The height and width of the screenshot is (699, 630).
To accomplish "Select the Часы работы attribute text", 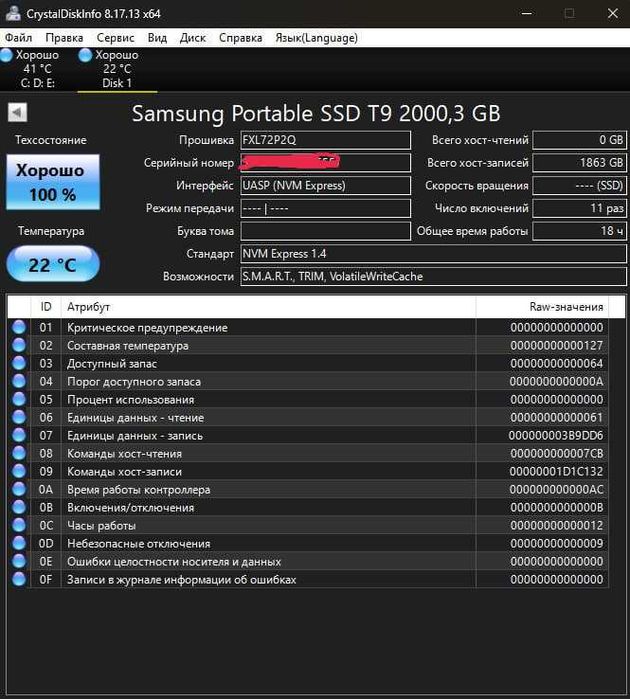I will 101,526.
